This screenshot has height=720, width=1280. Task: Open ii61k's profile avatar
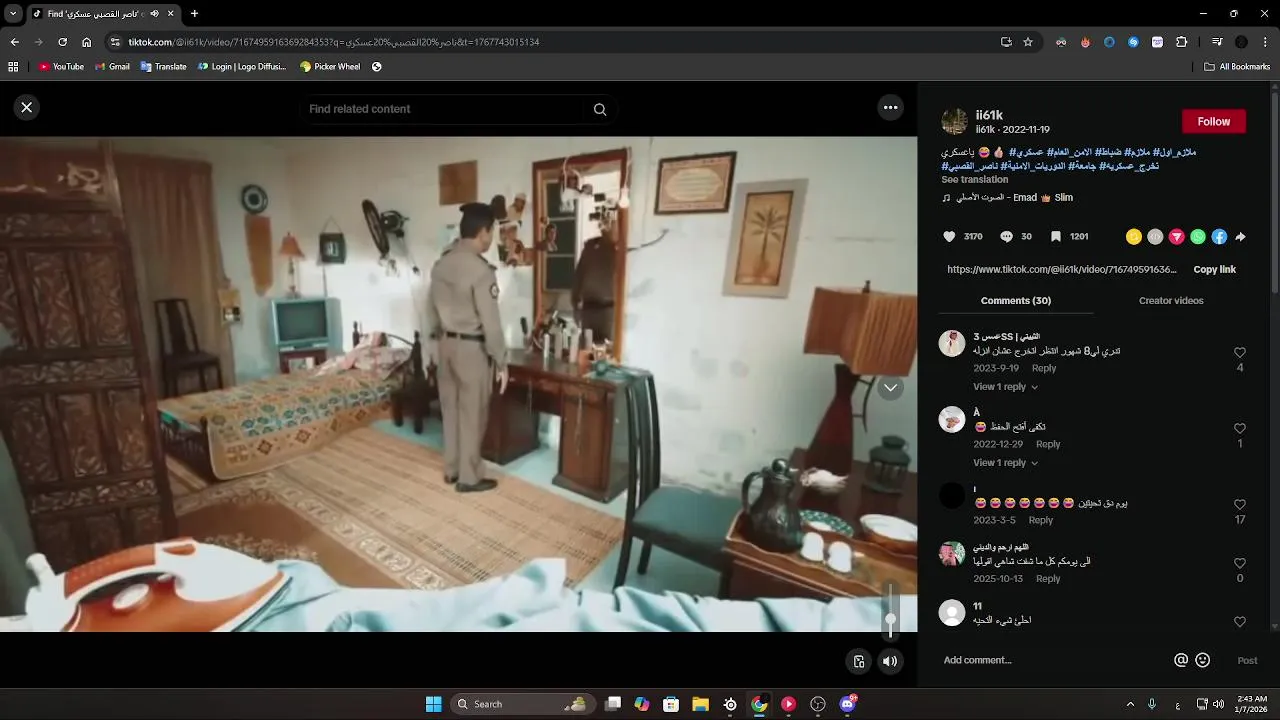pyautogui.click(x=954, y=121)
